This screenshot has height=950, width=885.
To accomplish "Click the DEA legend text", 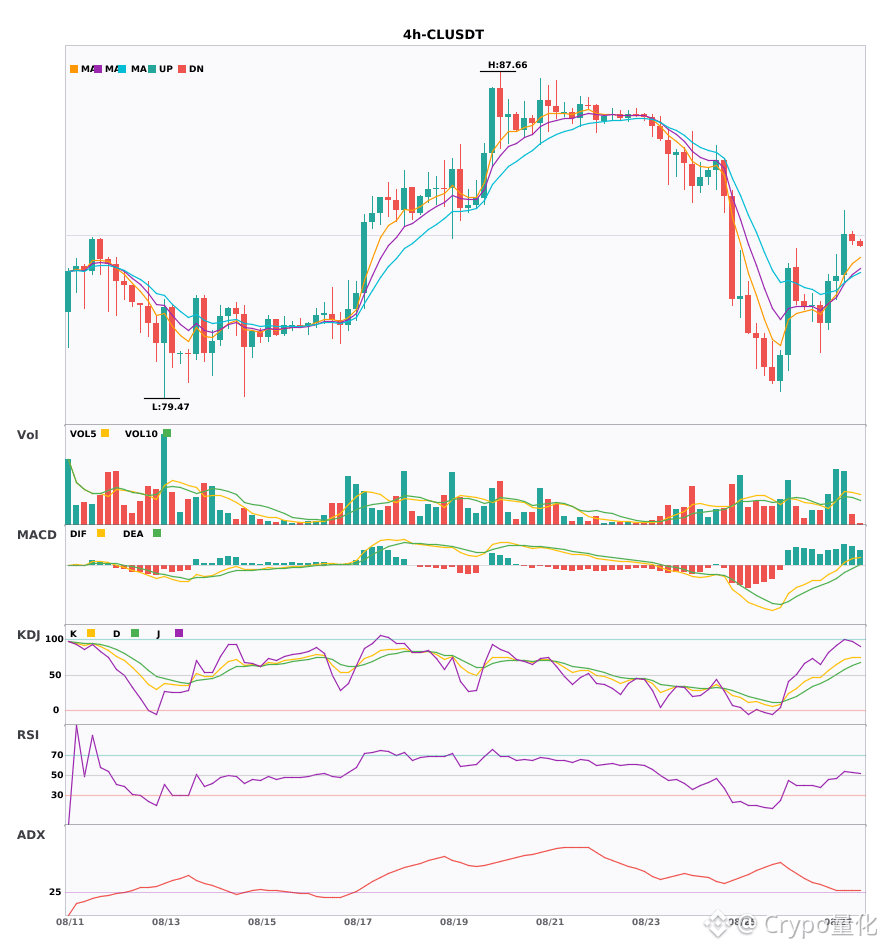I will (x=133, y=534).
